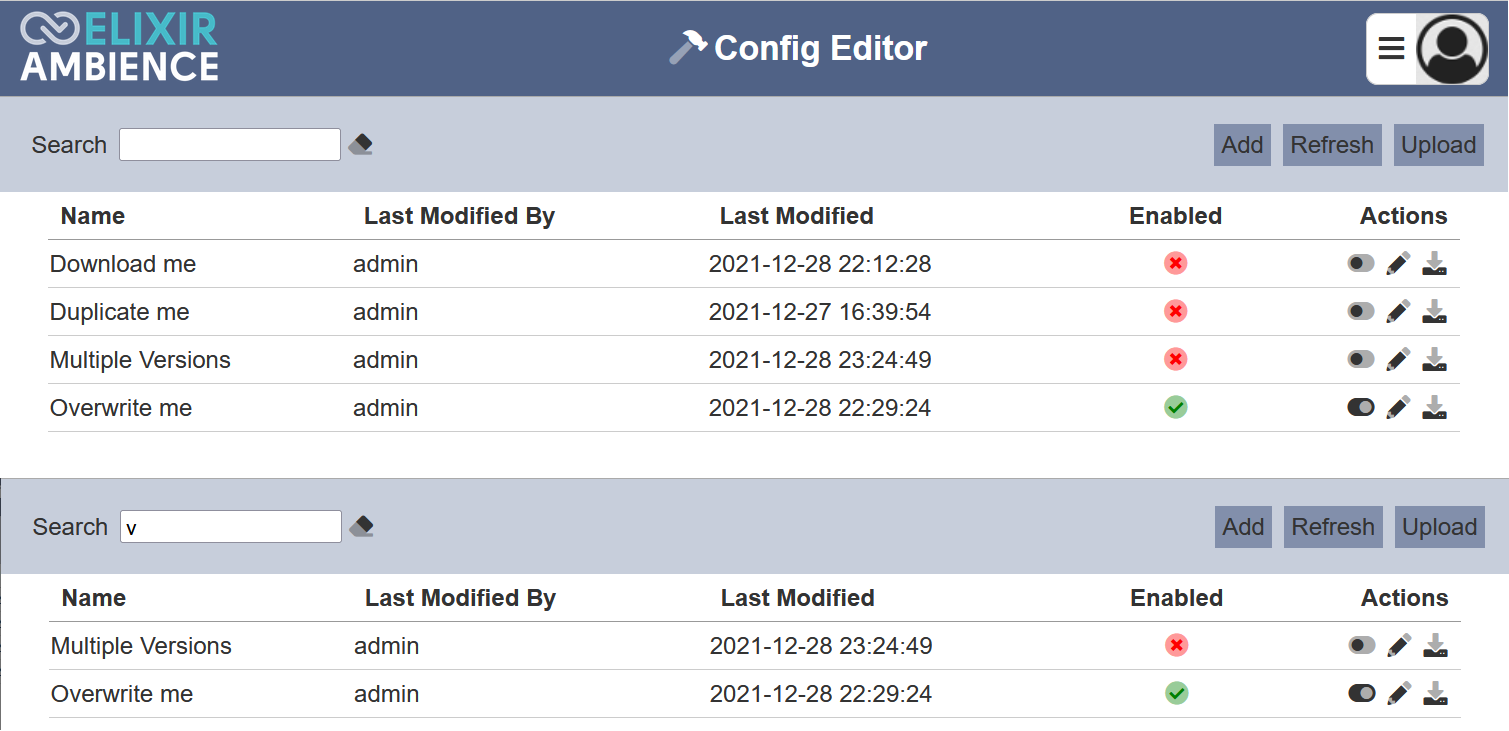Click the download icon for Multiple Versions in the top table
Image resolution: width=1509 pixels, height=731 pixels.
point(1435,360)
